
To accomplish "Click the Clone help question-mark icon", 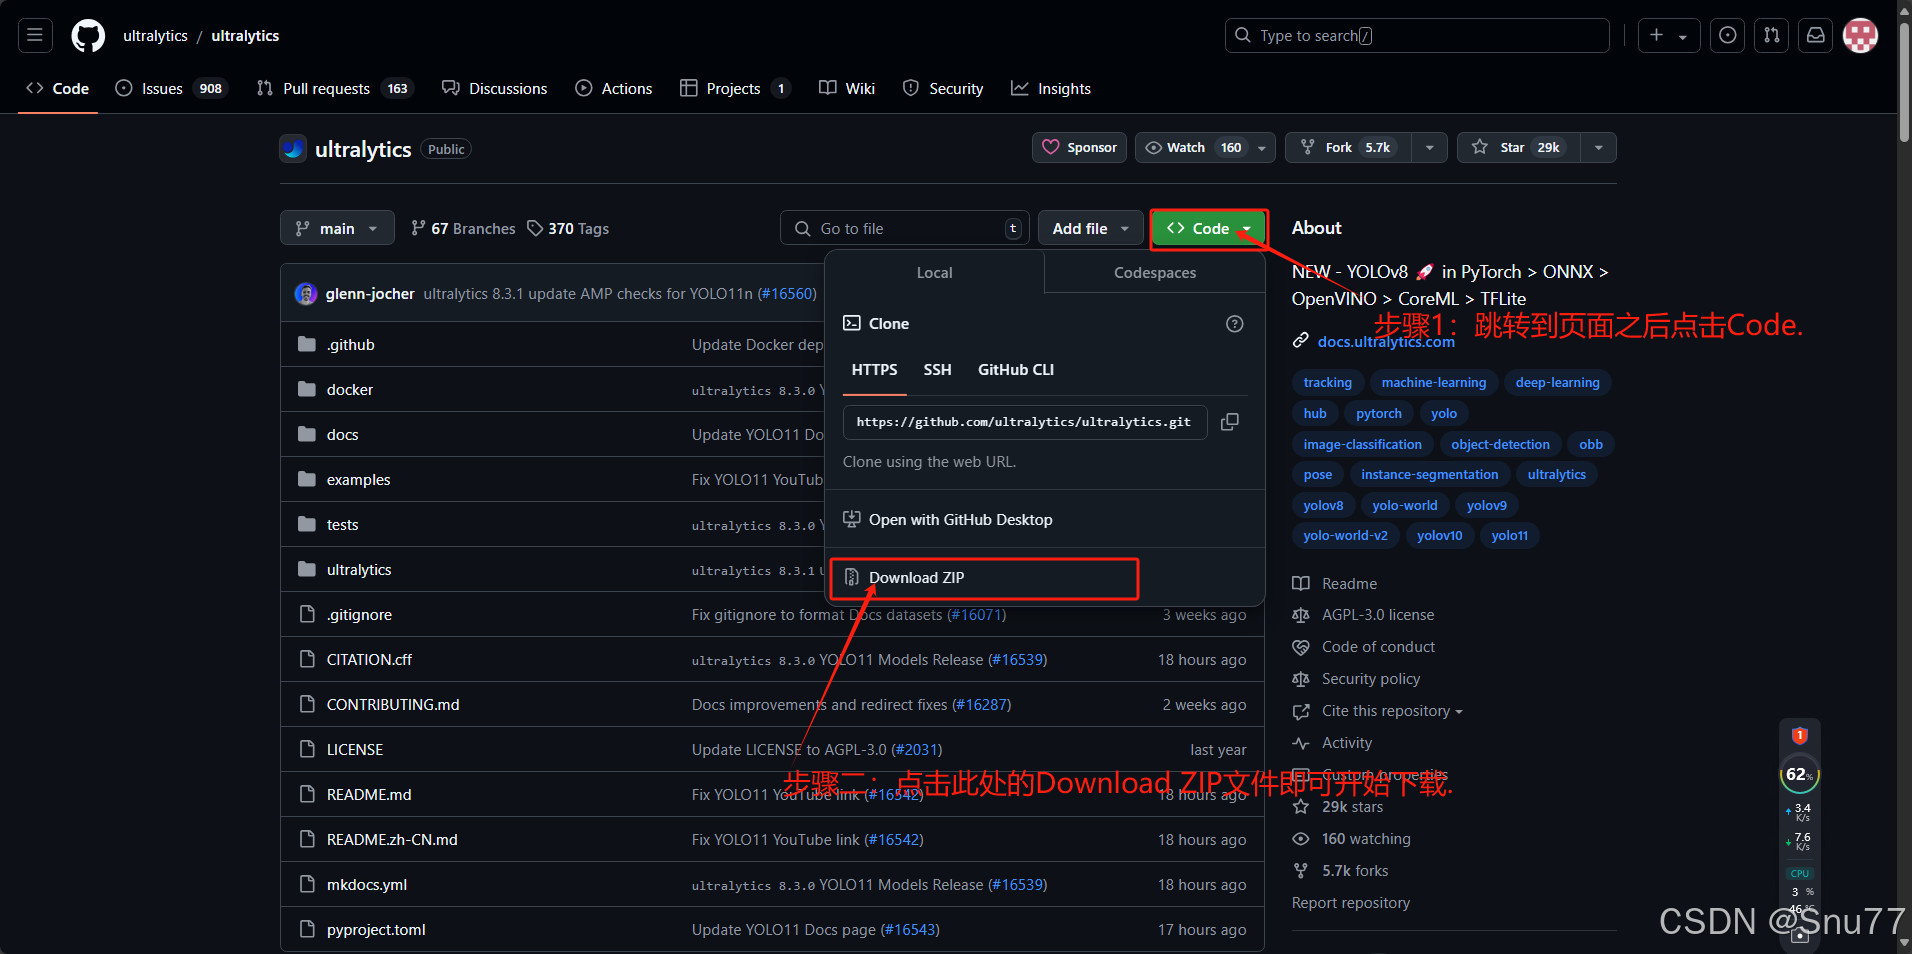I will coord(1235,324).
